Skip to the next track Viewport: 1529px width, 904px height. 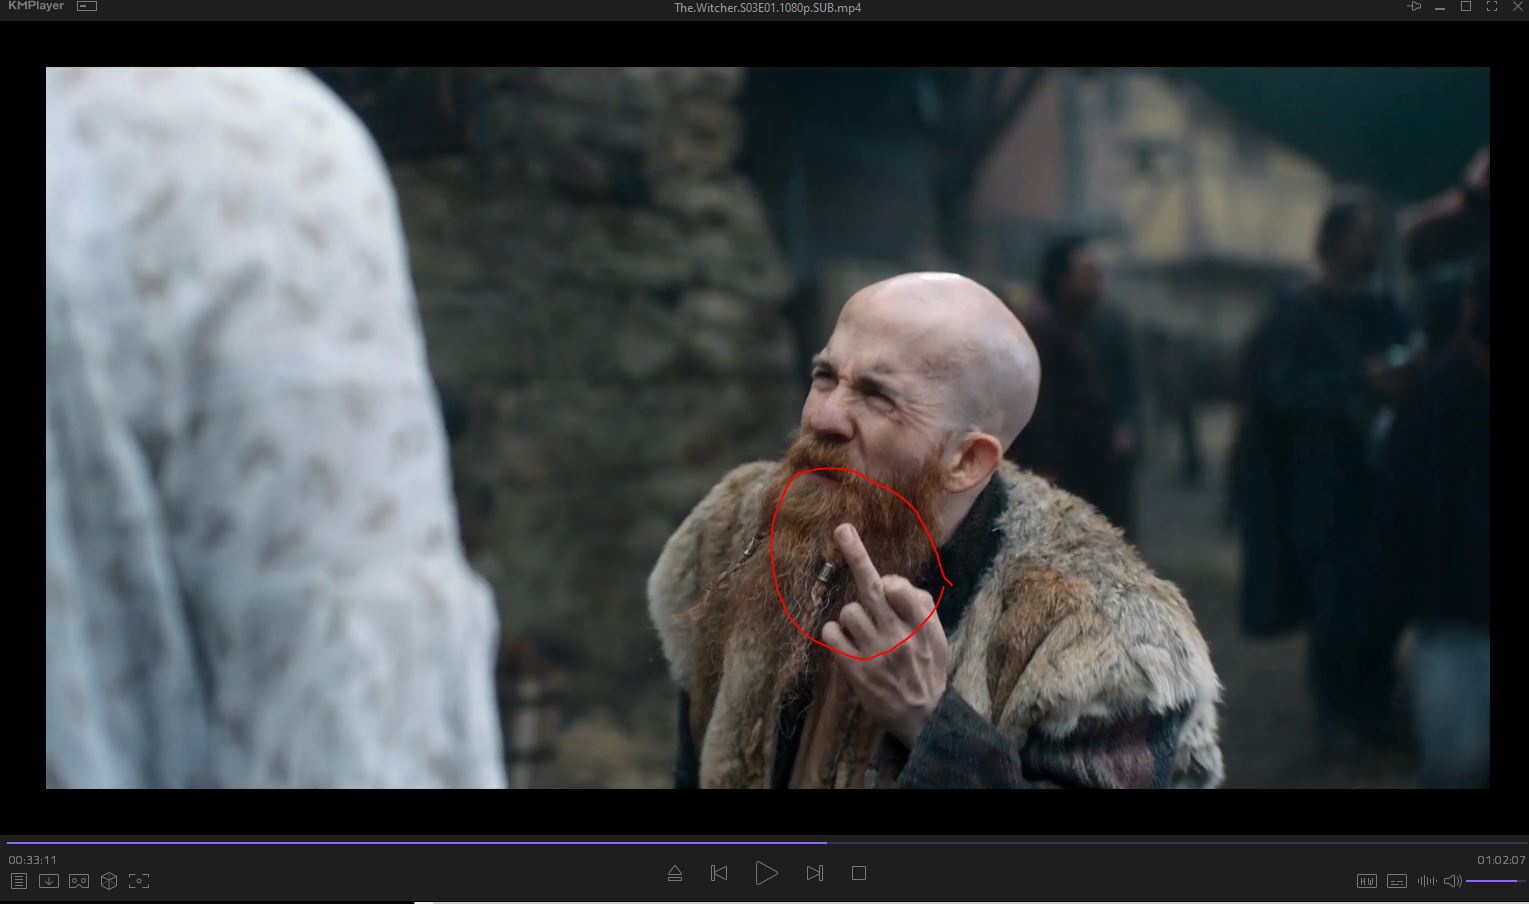(x=814, y=873)
